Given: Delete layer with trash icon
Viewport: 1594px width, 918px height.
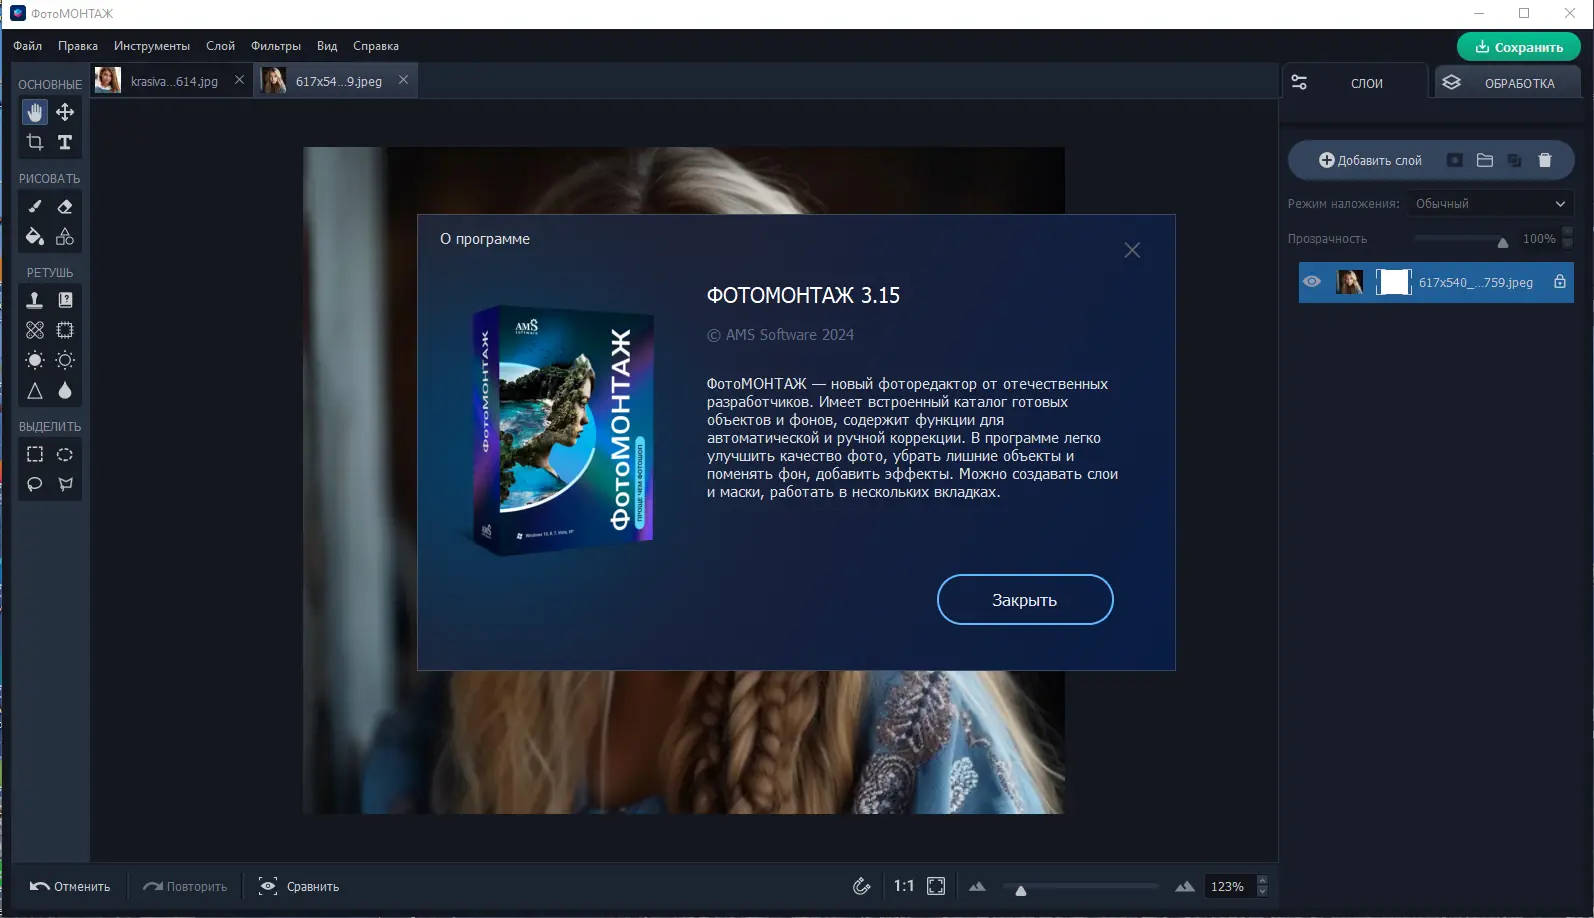Looking at the screenshot, I should pos(1545,160).
